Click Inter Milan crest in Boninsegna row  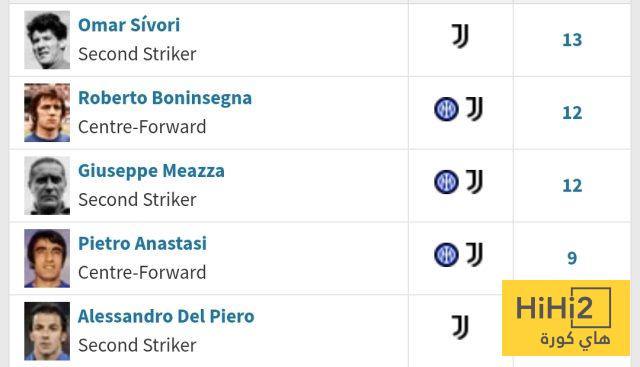point(446,109)
